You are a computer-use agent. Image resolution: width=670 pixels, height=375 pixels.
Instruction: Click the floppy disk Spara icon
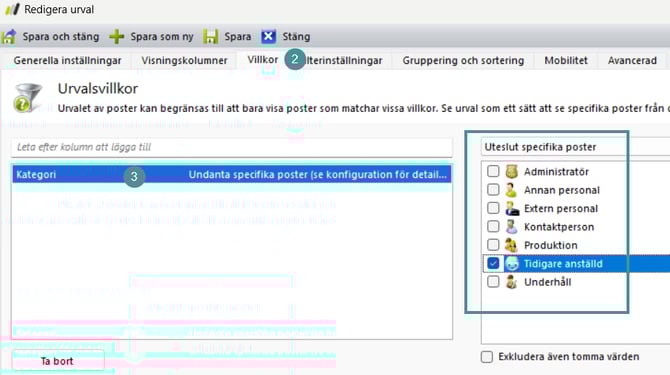pyautogui.click(x=210, y=37)
